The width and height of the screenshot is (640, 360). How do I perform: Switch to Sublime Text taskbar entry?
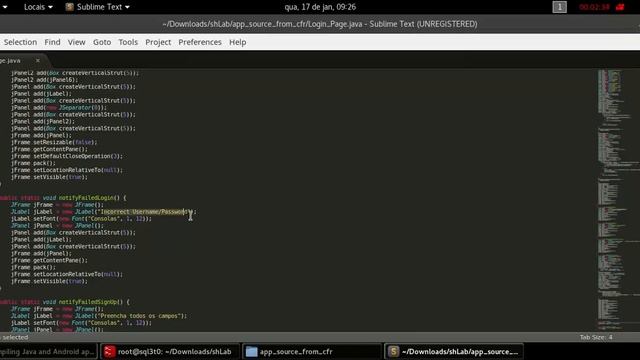(453, 351)
